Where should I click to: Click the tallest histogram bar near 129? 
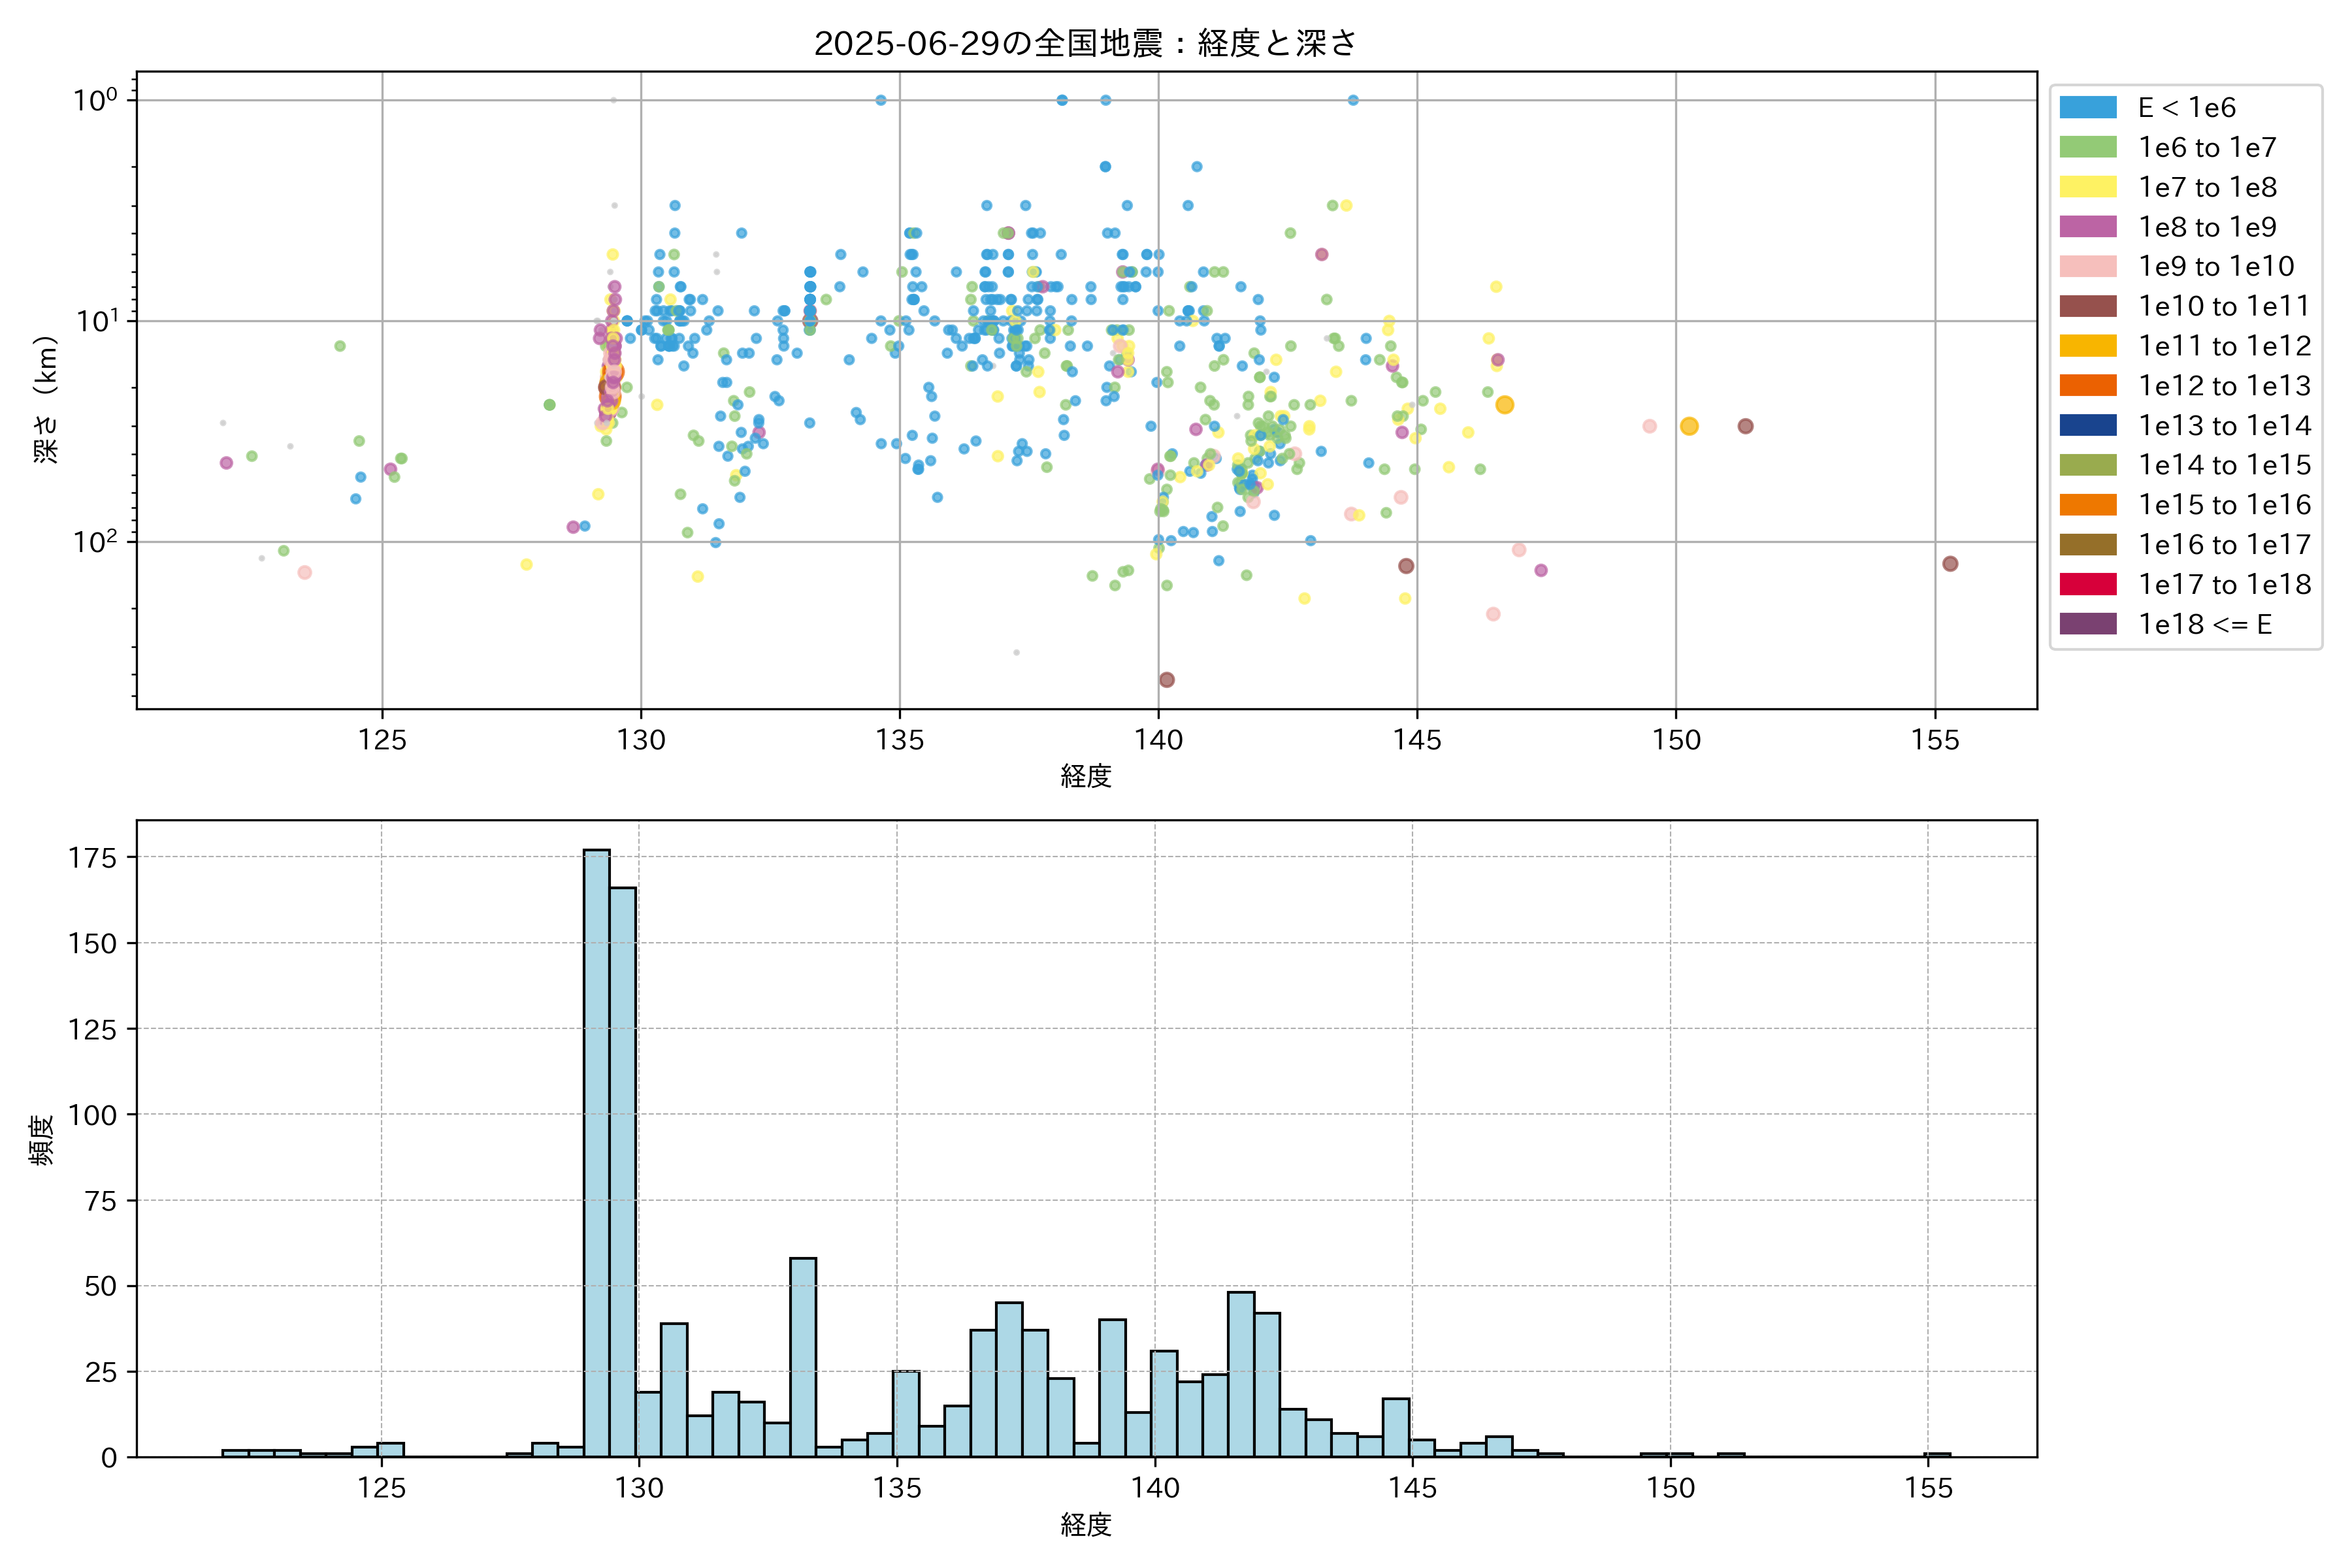596,1150
